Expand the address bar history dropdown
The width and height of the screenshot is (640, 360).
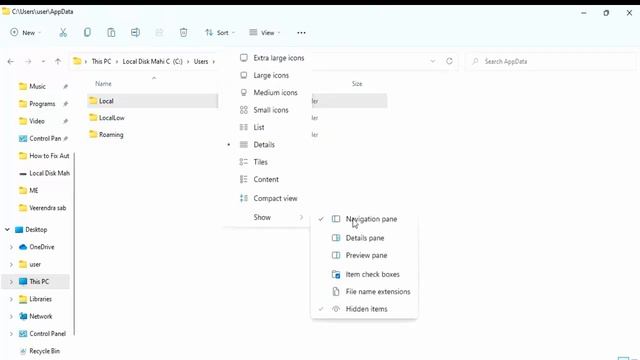click(x=433, y=61)
